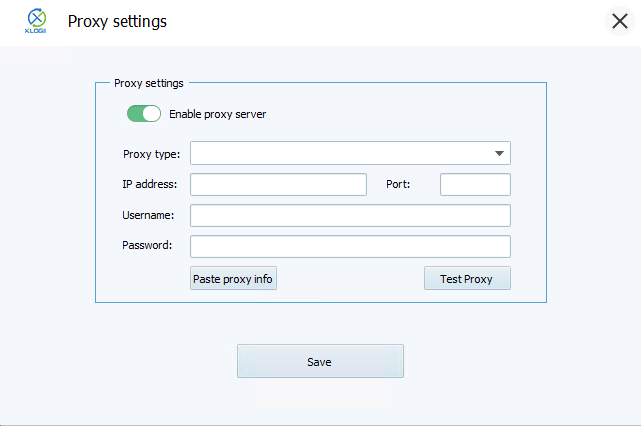Click the Password input box
The height and width of the screenshot is (426, 641).
click(x=350, y=246)
